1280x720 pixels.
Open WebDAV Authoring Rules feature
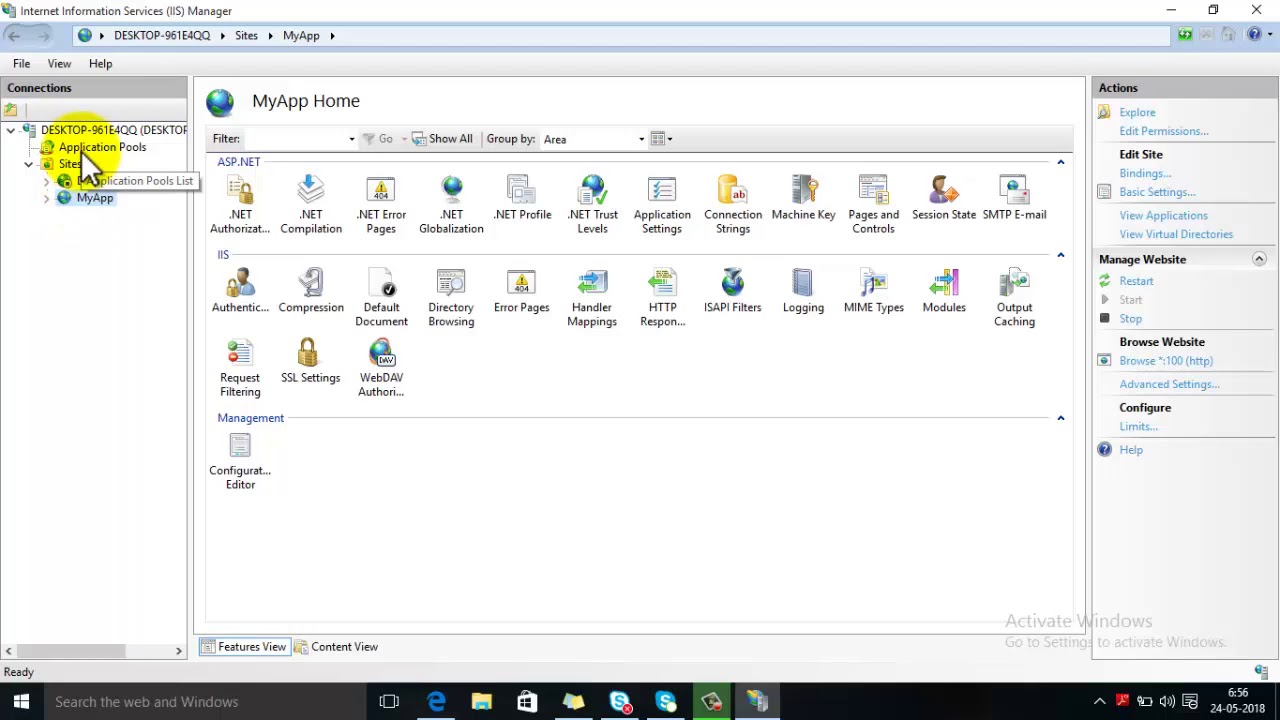click(x=381, y=368)
